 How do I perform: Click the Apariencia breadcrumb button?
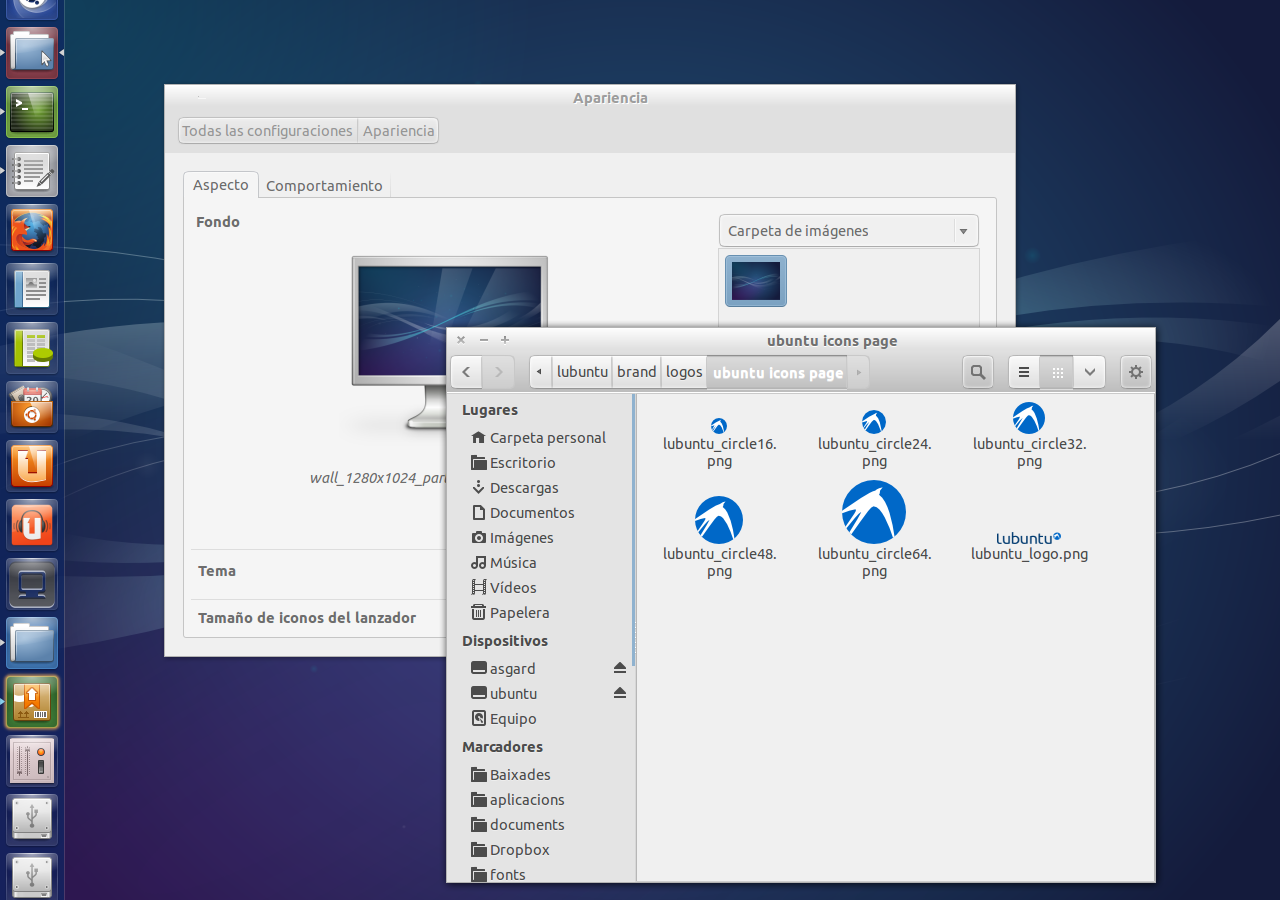[x=398, y=131]
